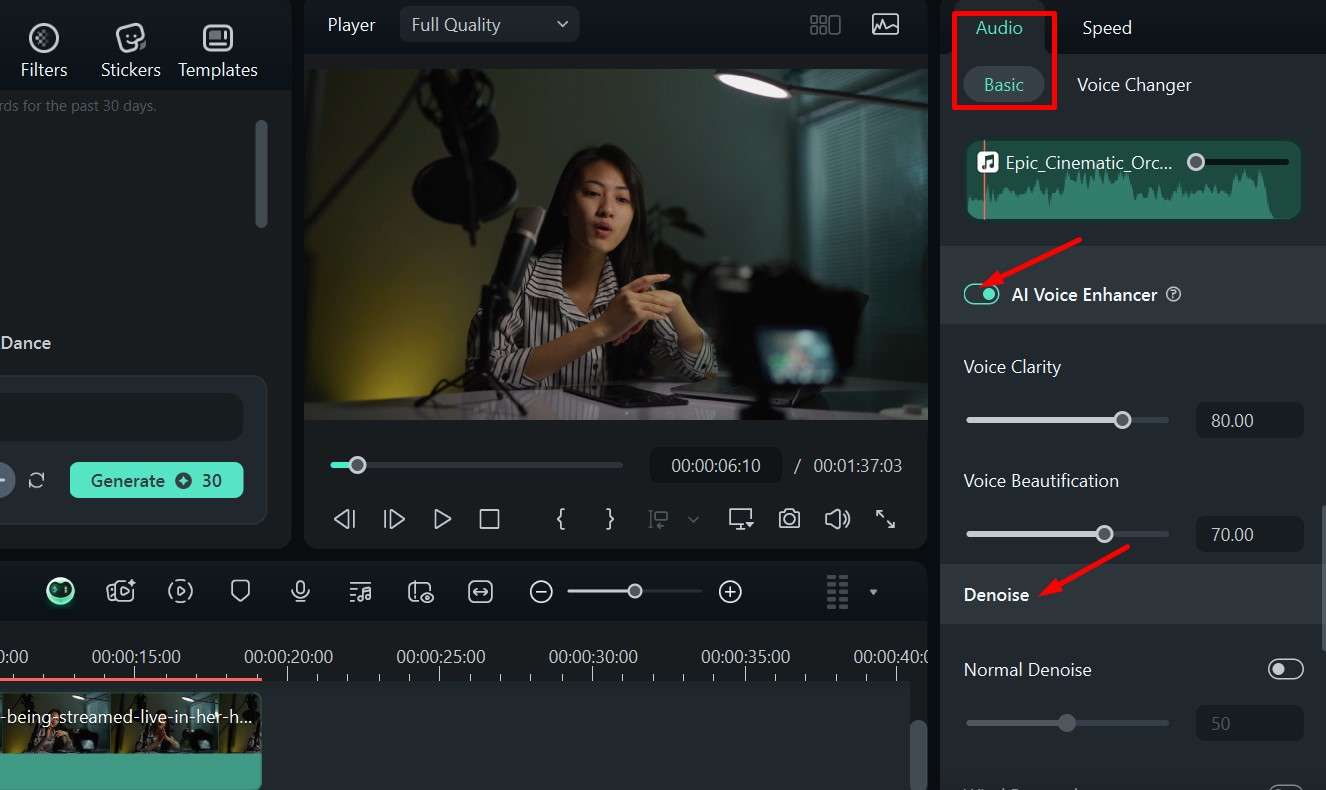1326x790 pixels.
Task: Click the track view layout icon
Action: pos(837,592)
